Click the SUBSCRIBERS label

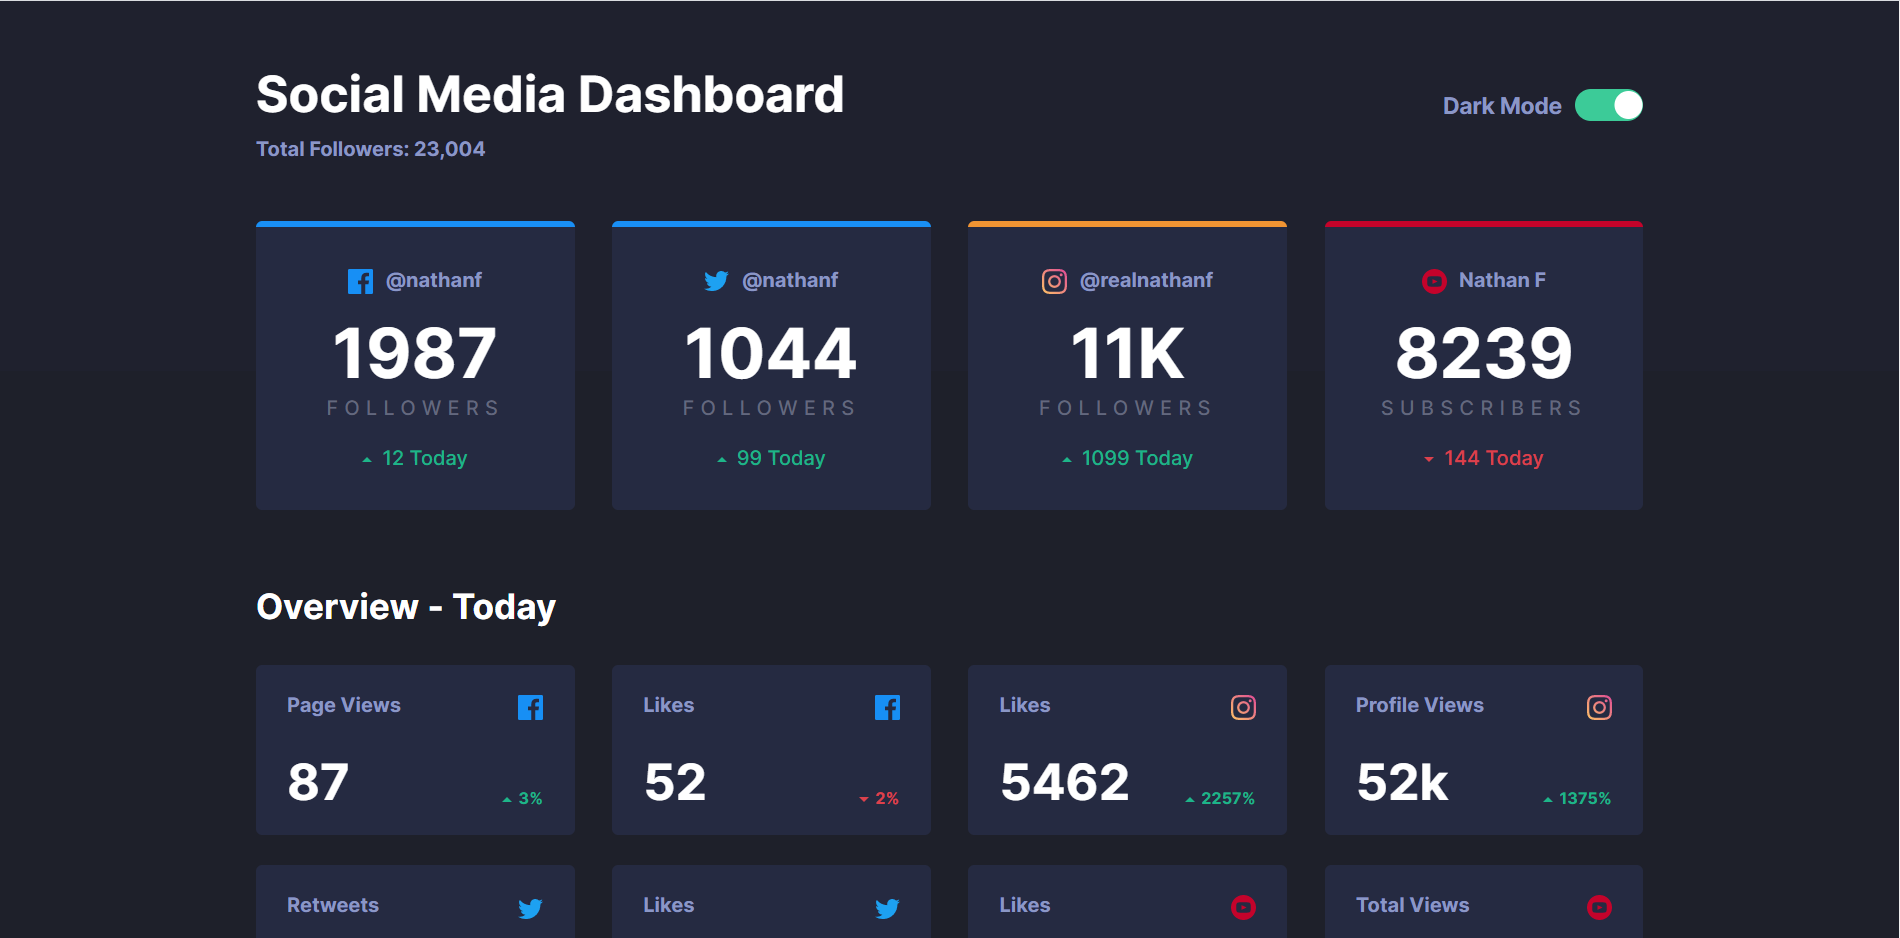tap(1483, 408)
